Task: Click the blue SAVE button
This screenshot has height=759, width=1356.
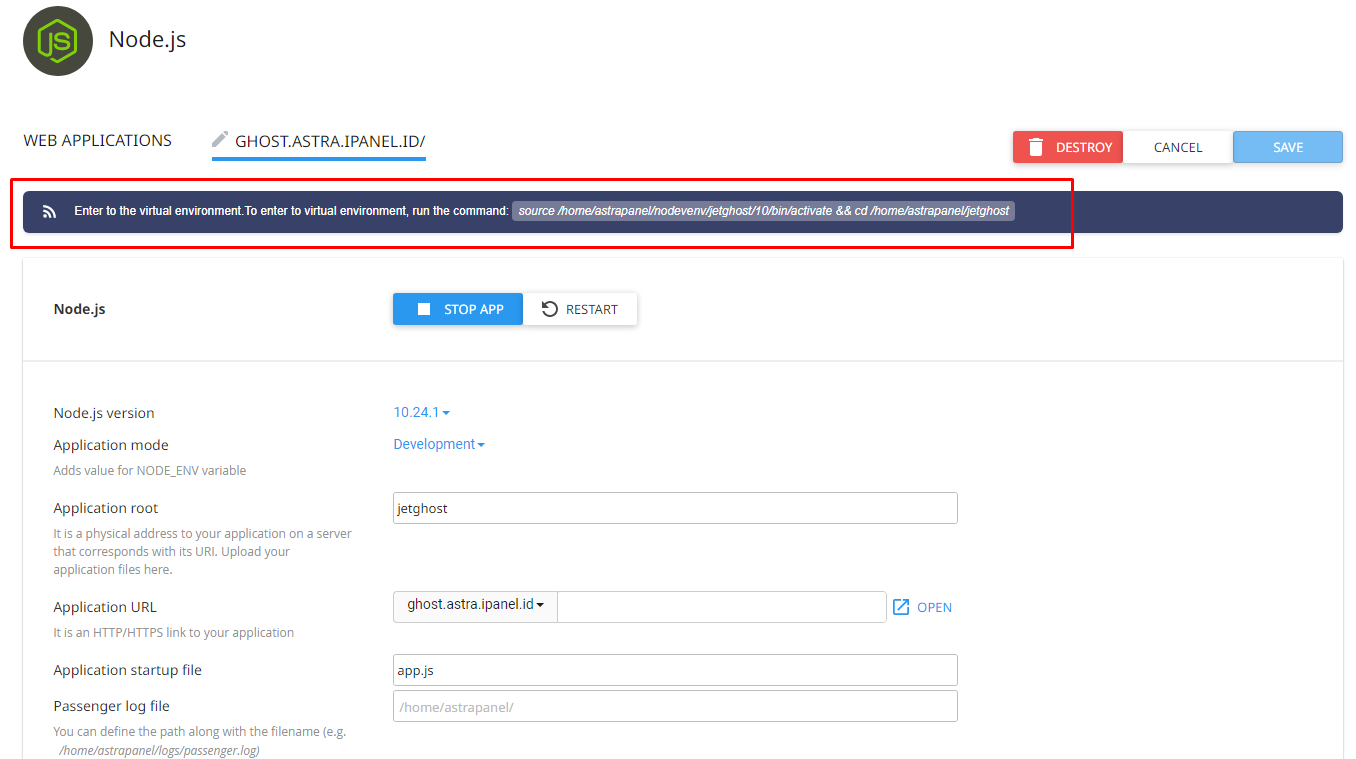Action: pyautogui.click(x=1288, y=147)
